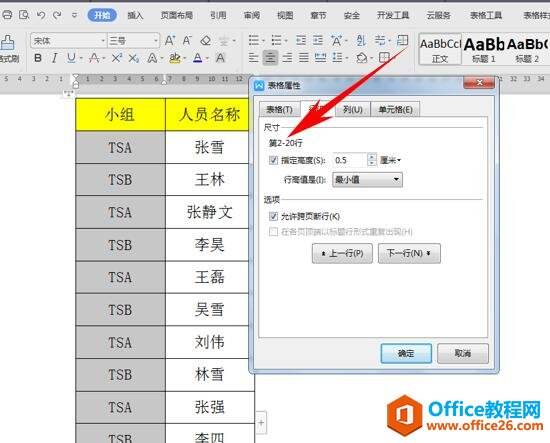This screenshot has width=550, height=443.
Task: Click the distributed alignment icon
Action: (320, 58)
